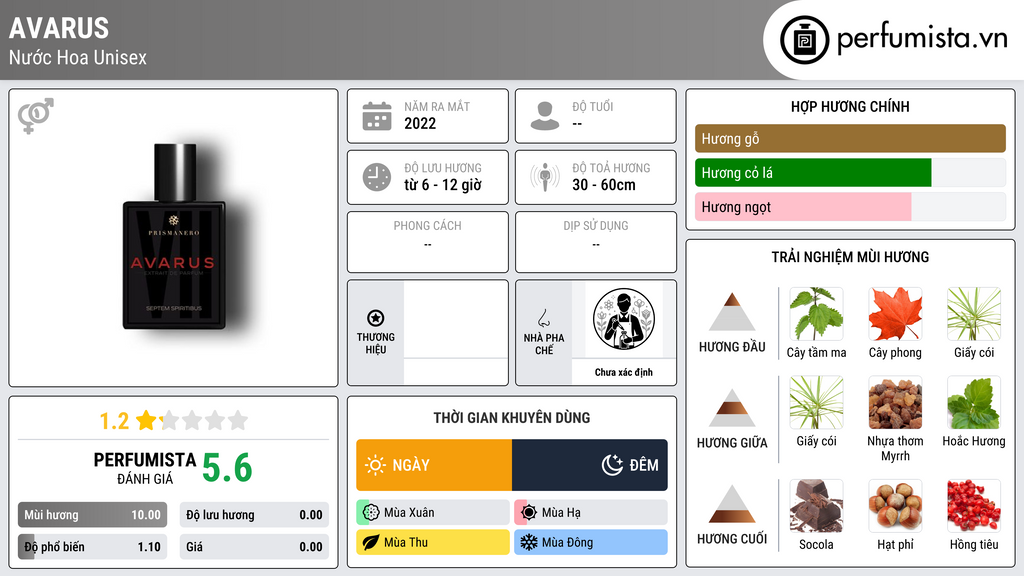Select the Cây phong maple leaf image
Screen dimensions: 1024x576
895,314
